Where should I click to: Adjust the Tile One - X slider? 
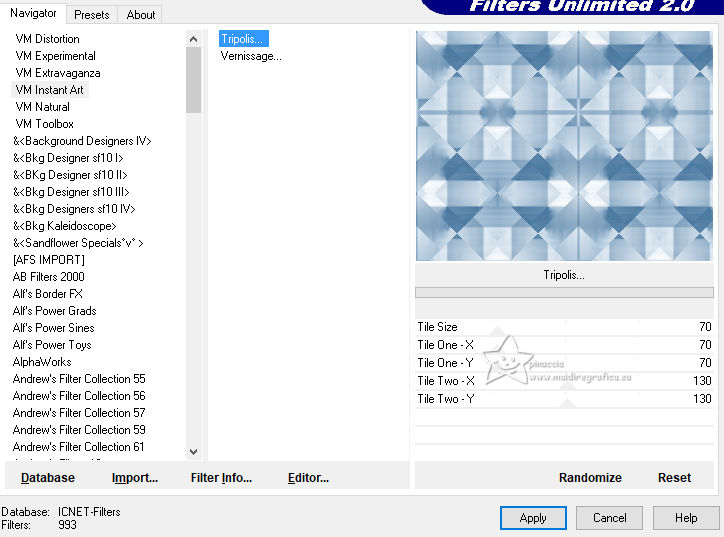click(564, 345)
